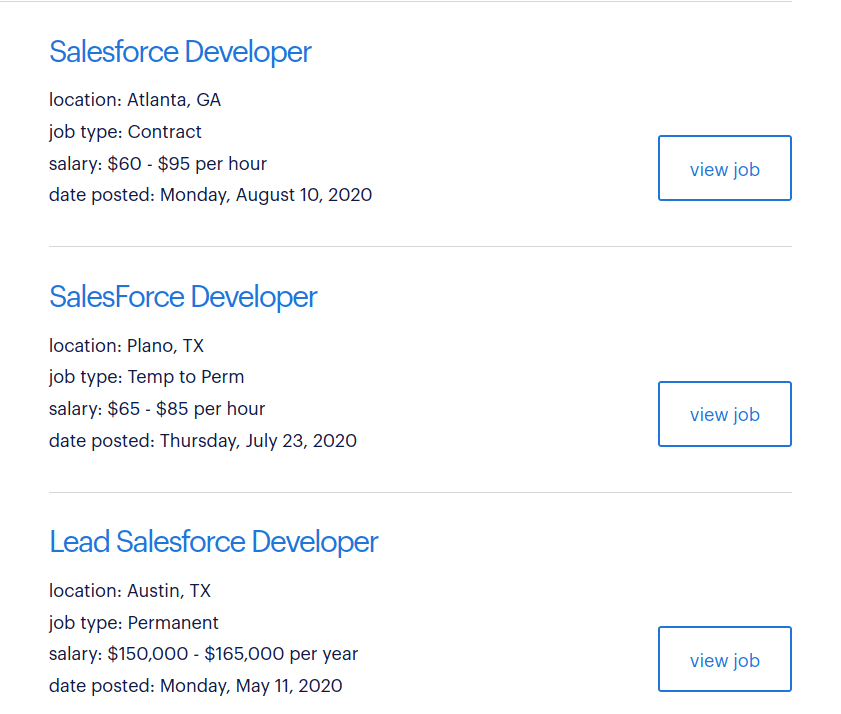Image resolution: width=841 pixels, height=714 pixels.
Task: Select the text 'job type: Contract'
Action: coord(125,132)
